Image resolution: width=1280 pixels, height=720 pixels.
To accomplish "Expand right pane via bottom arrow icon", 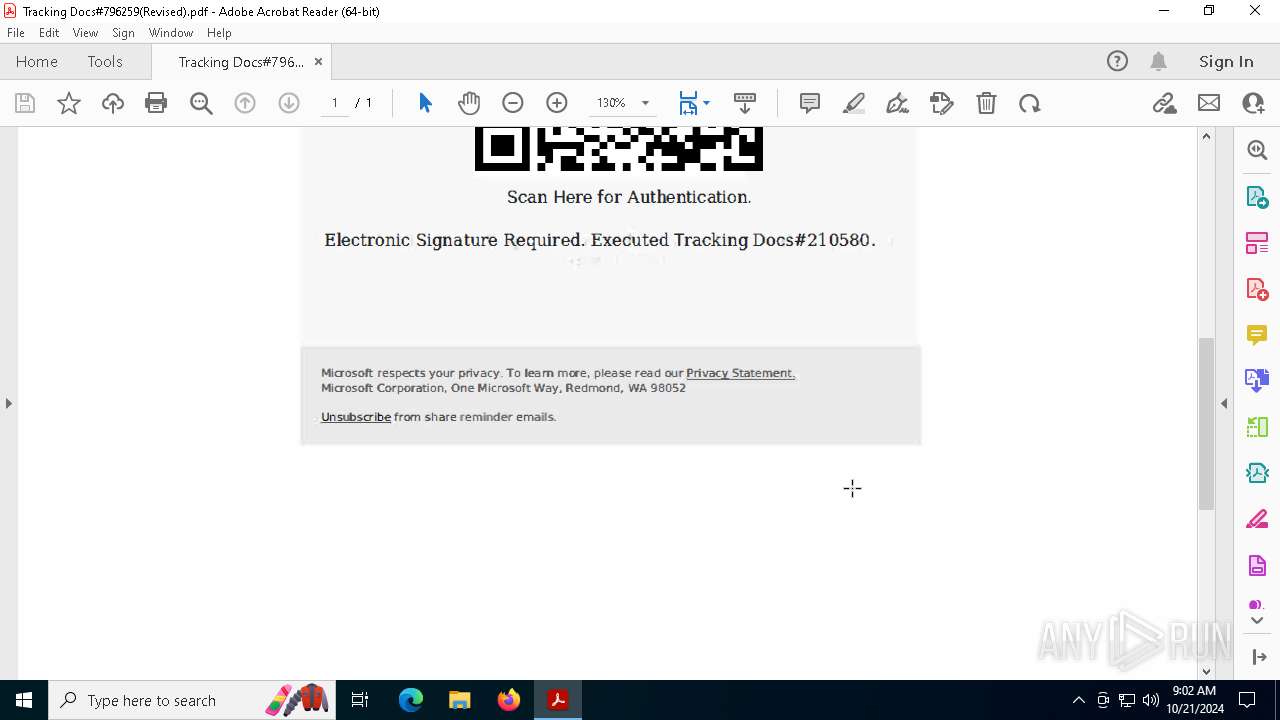I will [1258, 657].
